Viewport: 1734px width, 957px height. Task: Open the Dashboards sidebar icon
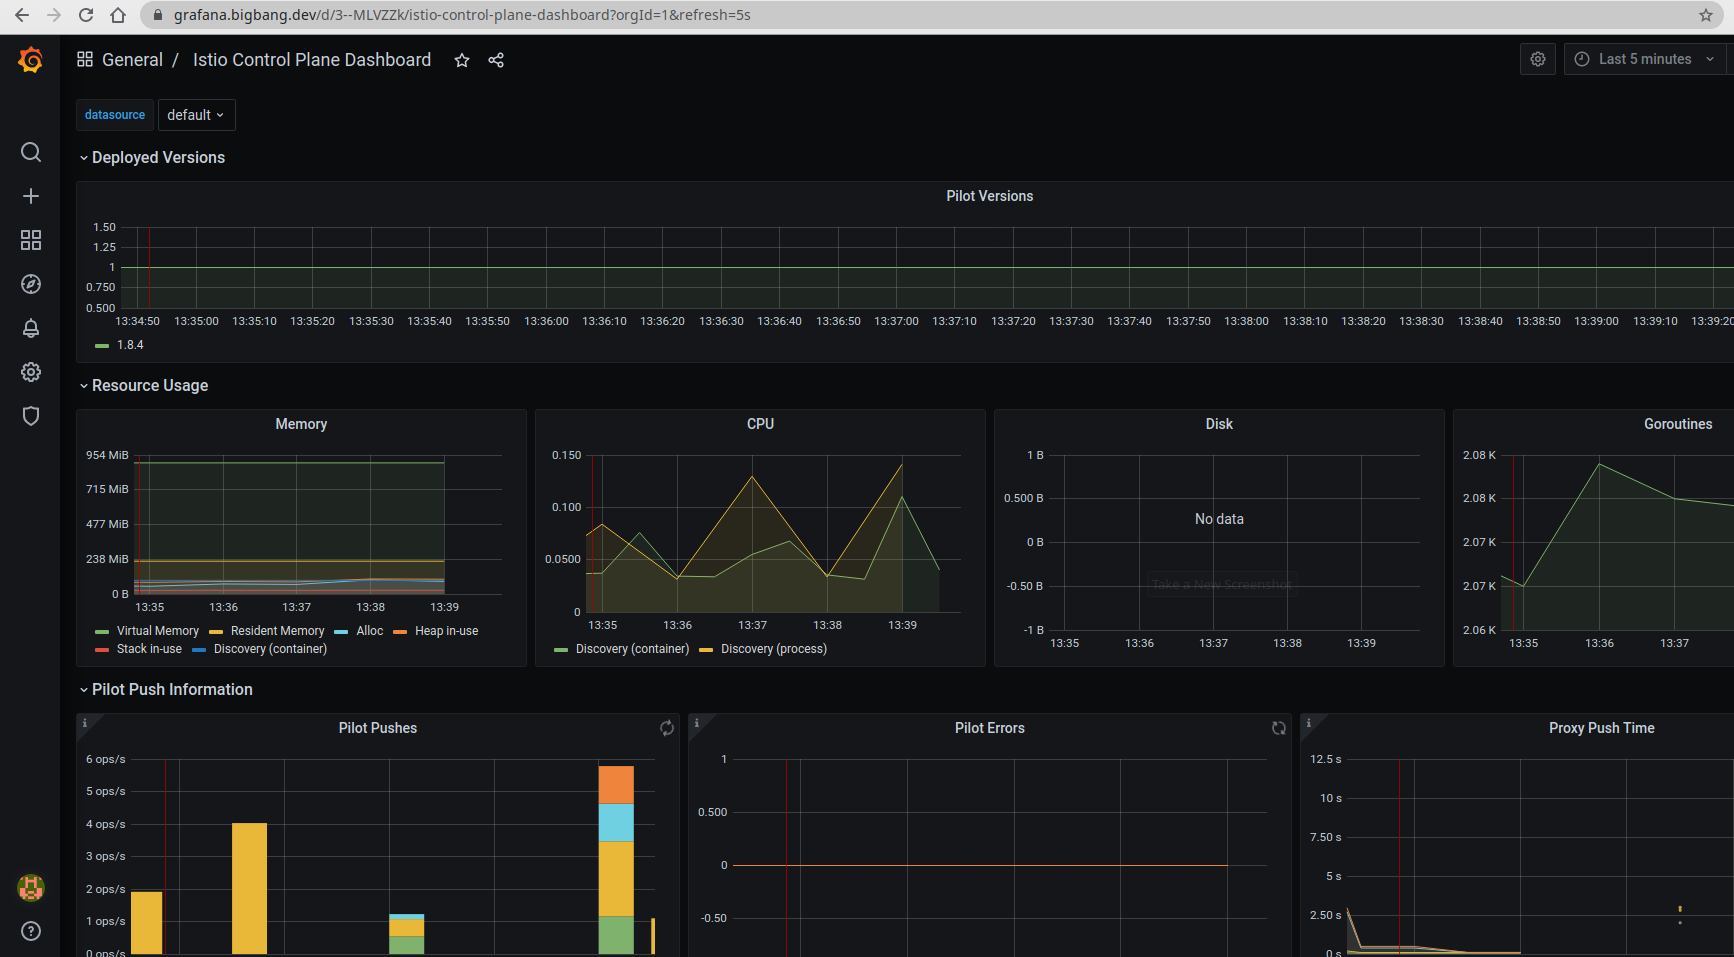pyautogui.click(x=31, y=240)
